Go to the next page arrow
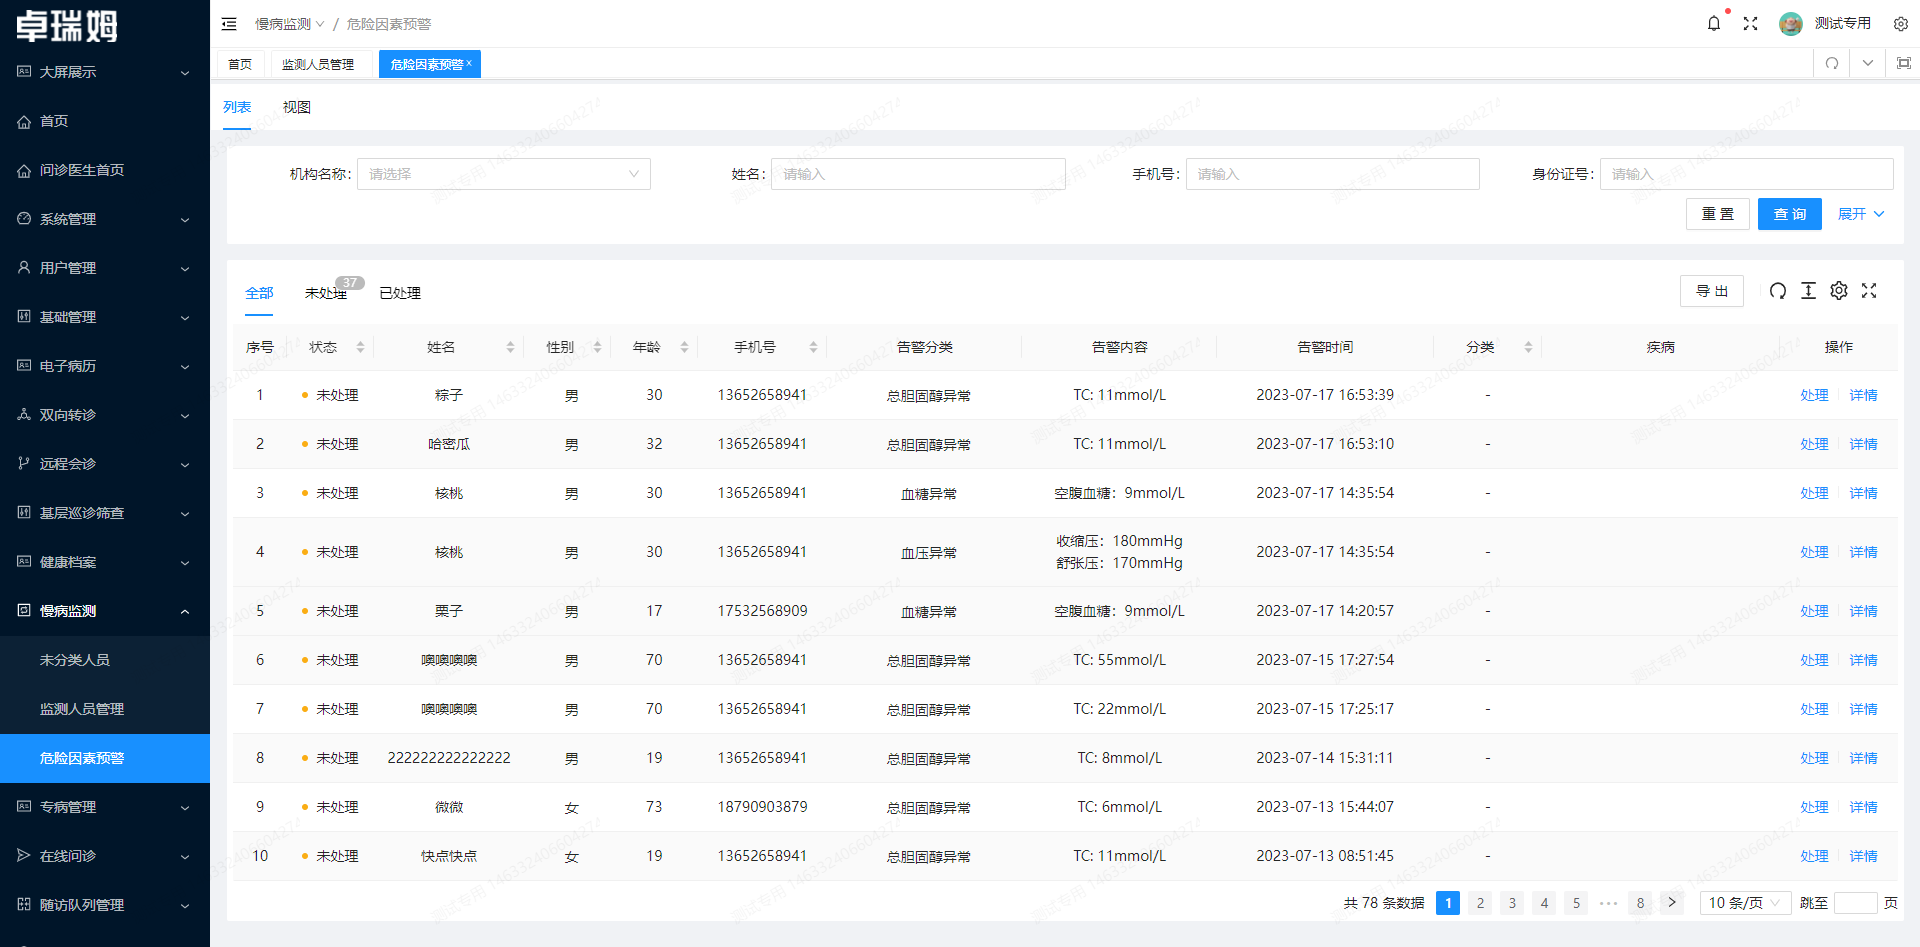The width and height of the screenshot is (1920, 947). (x=1672, y=903)
